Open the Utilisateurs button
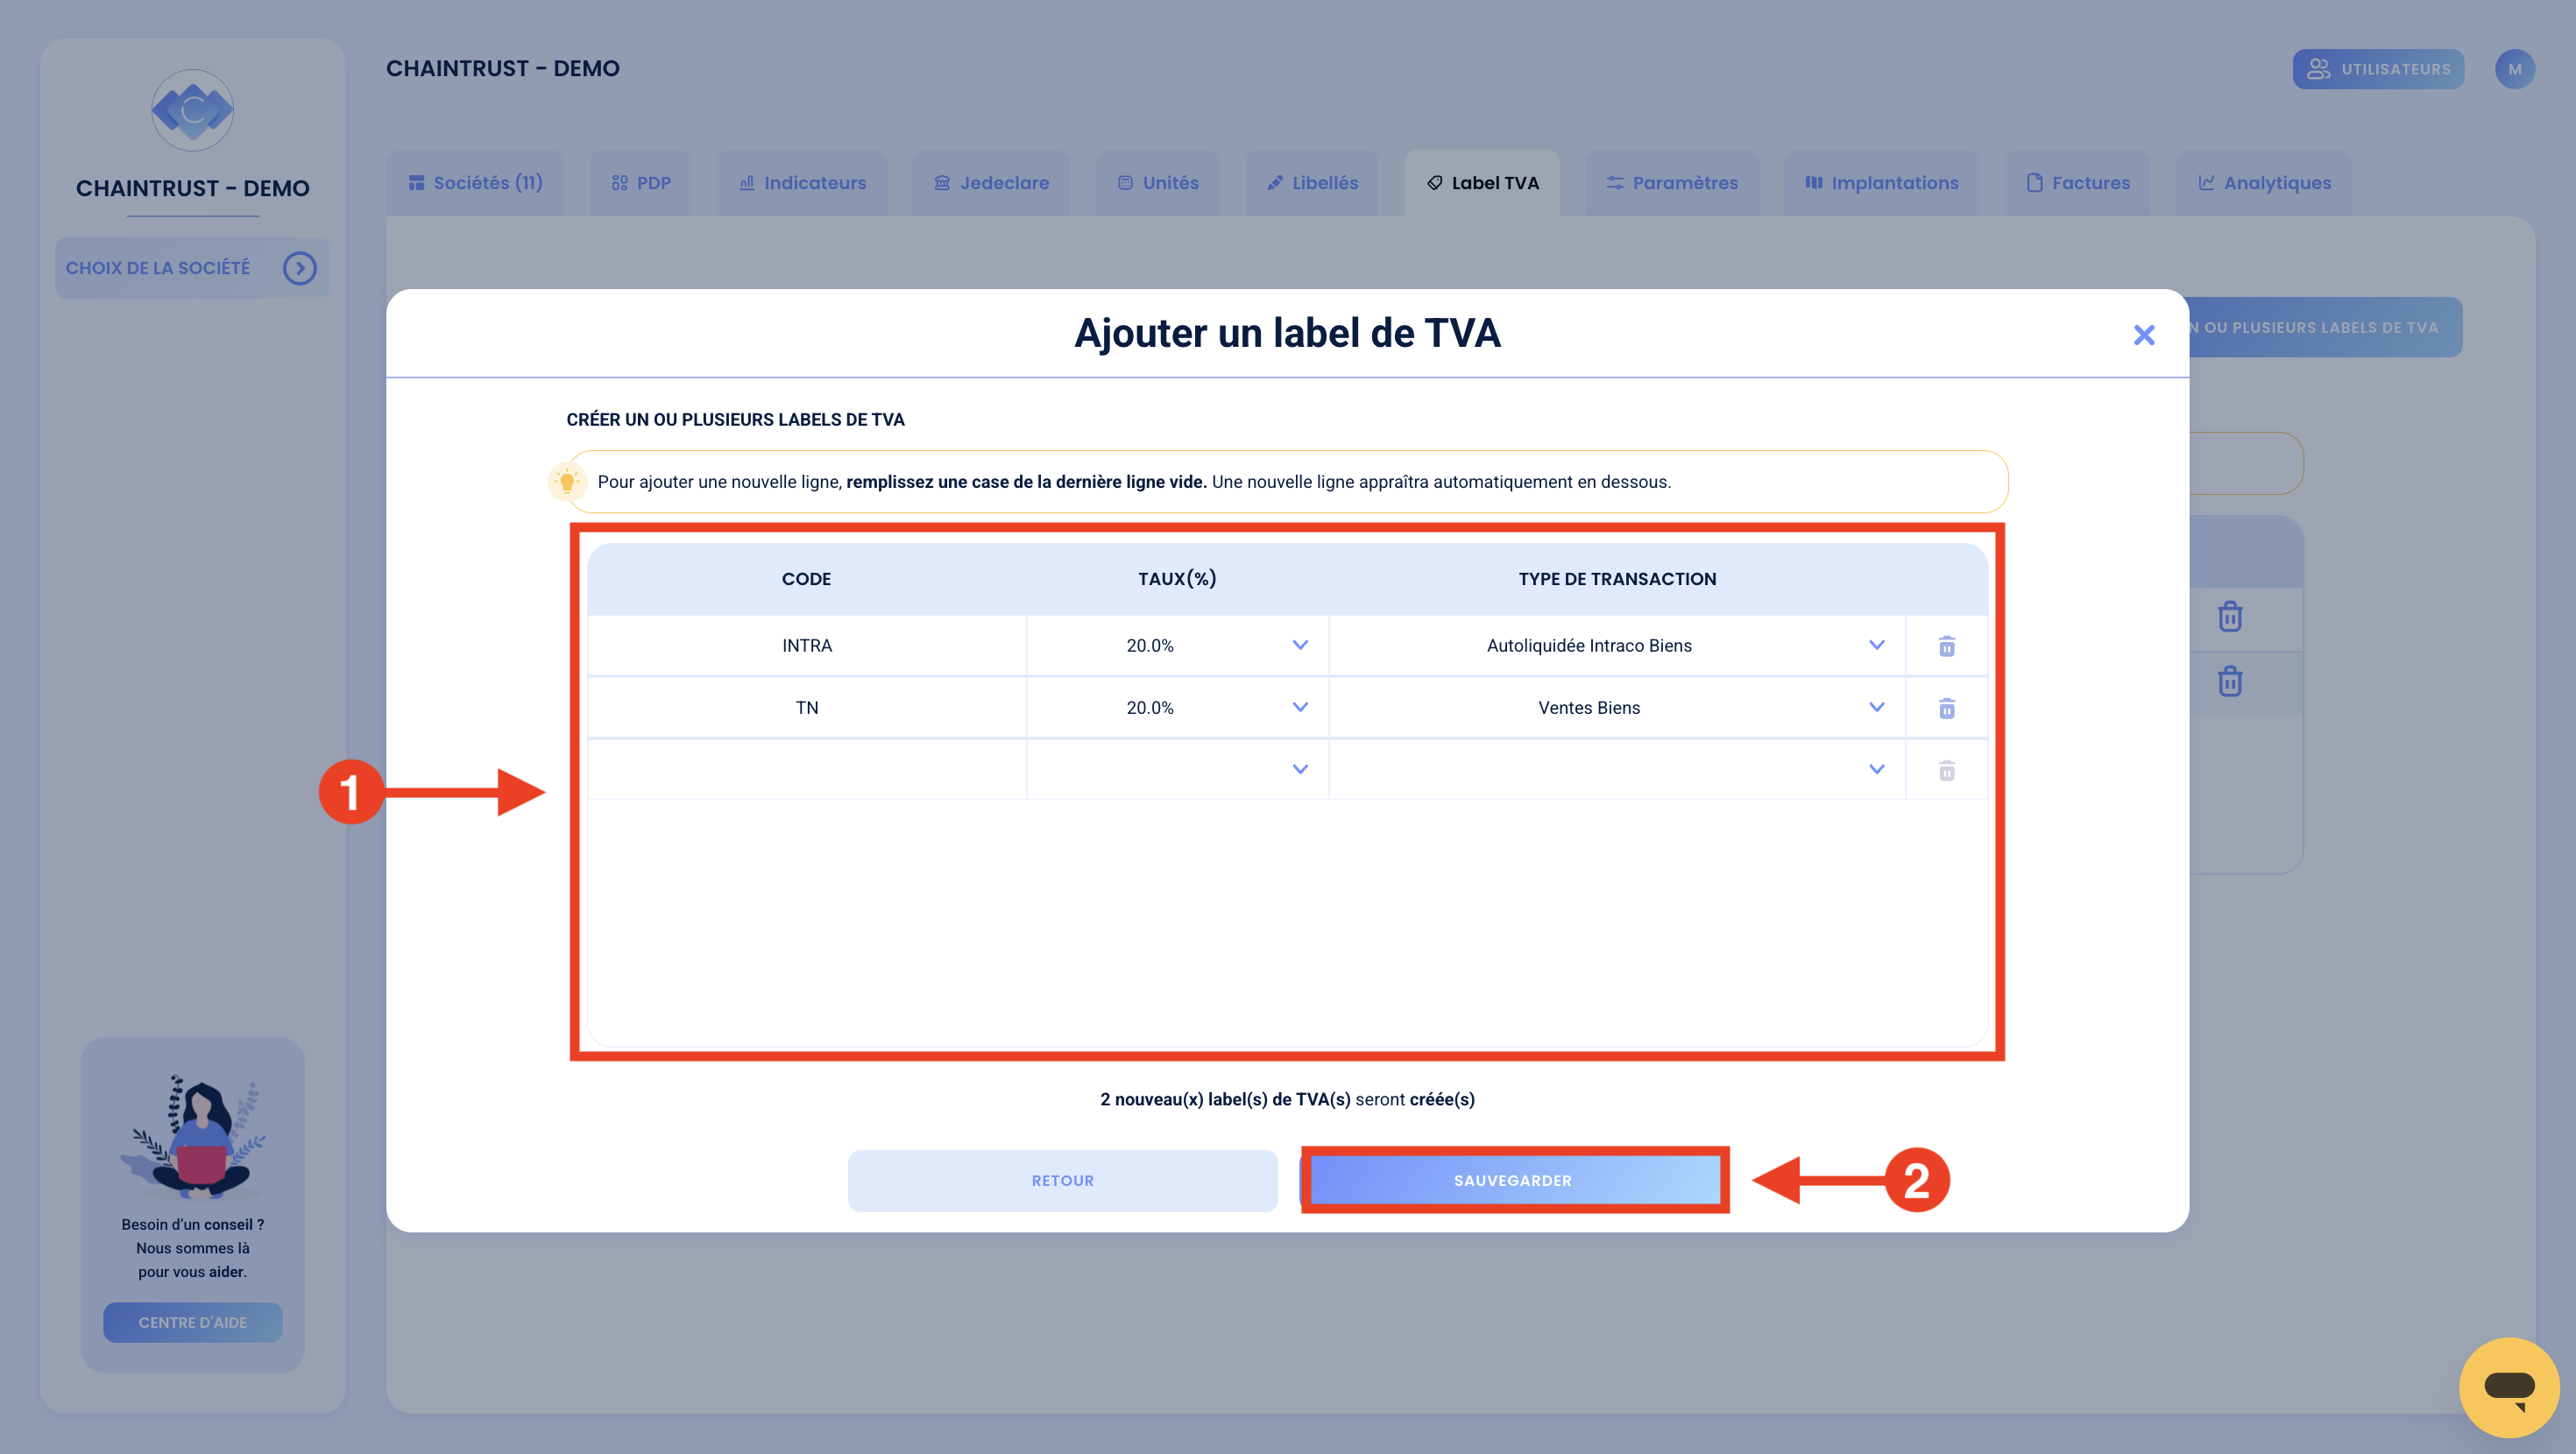2576x1454 pixels. (x=2378, y=69)
